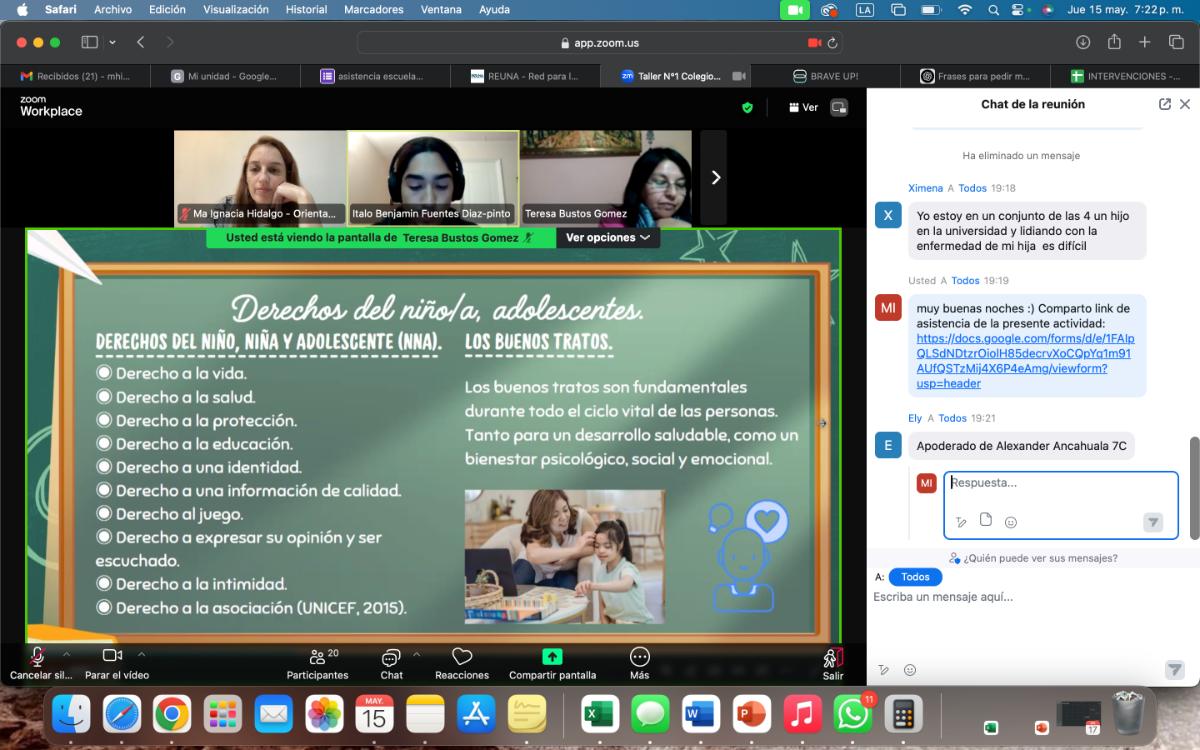Attach a file in the reply box
The image size is (1200, 750).
(986, 521)
